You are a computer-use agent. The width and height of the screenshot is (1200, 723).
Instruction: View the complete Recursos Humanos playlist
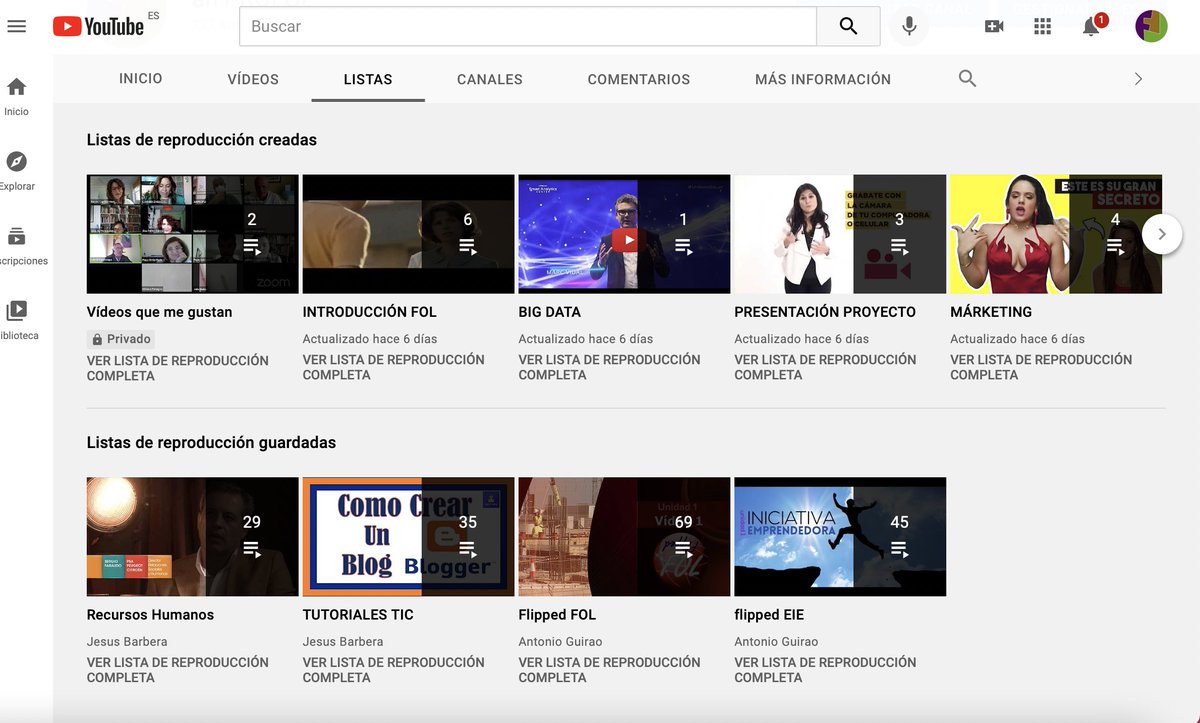(x=176, y=669)
